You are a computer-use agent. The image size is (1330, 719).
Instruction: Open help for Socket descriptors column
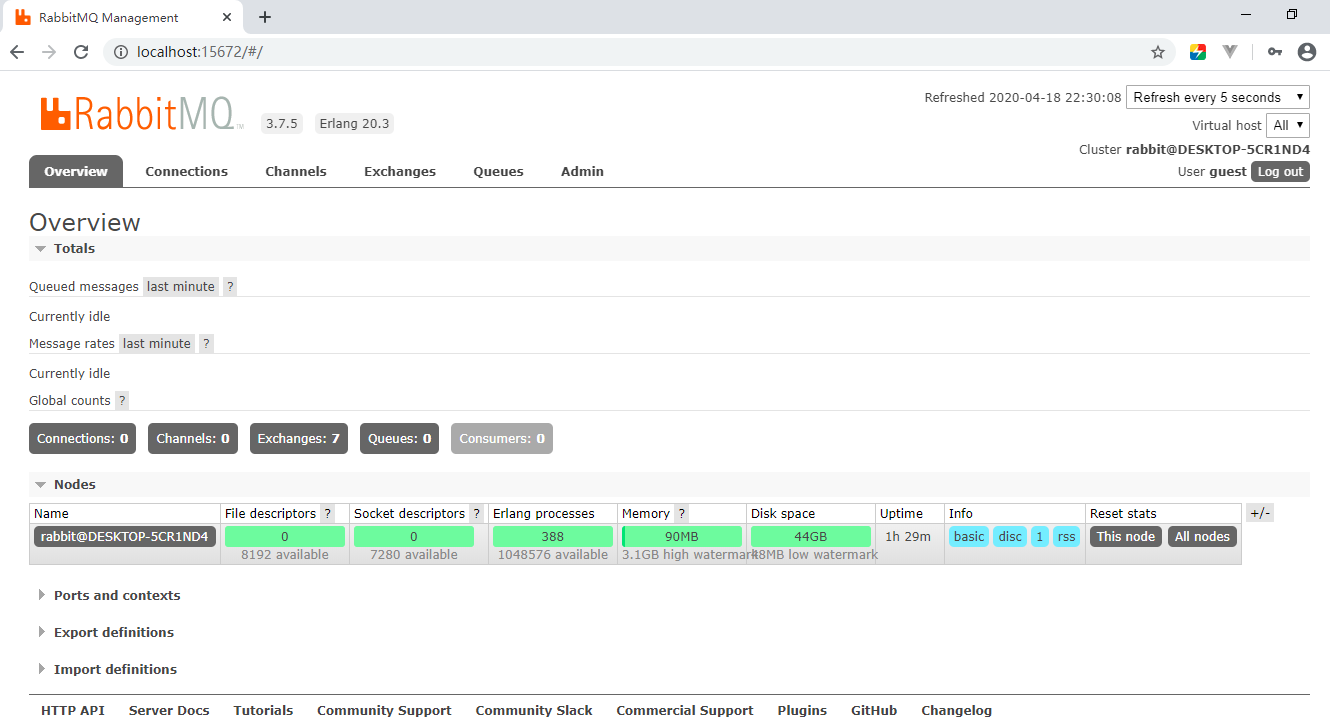click(x=476, y=514)
